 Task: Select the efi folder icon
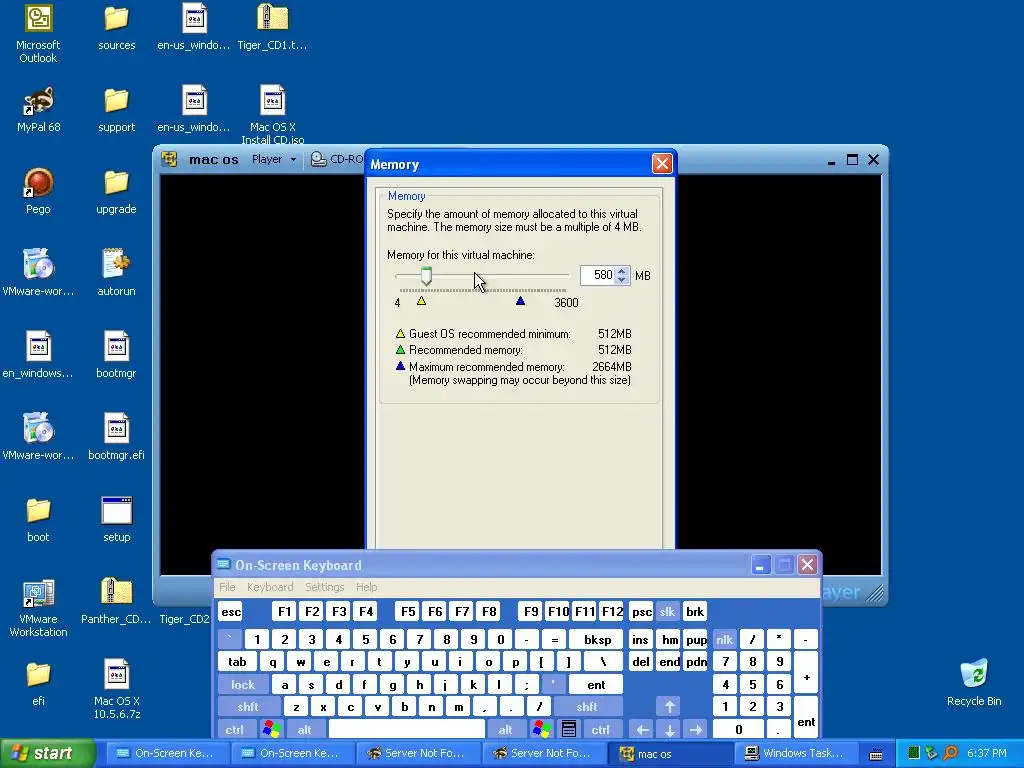click(x=38, y=683)
